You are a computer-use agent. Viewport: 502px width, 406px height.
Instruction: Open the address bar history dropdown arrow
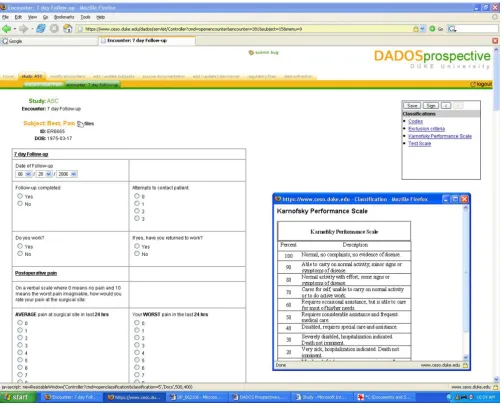click(423, 29)
